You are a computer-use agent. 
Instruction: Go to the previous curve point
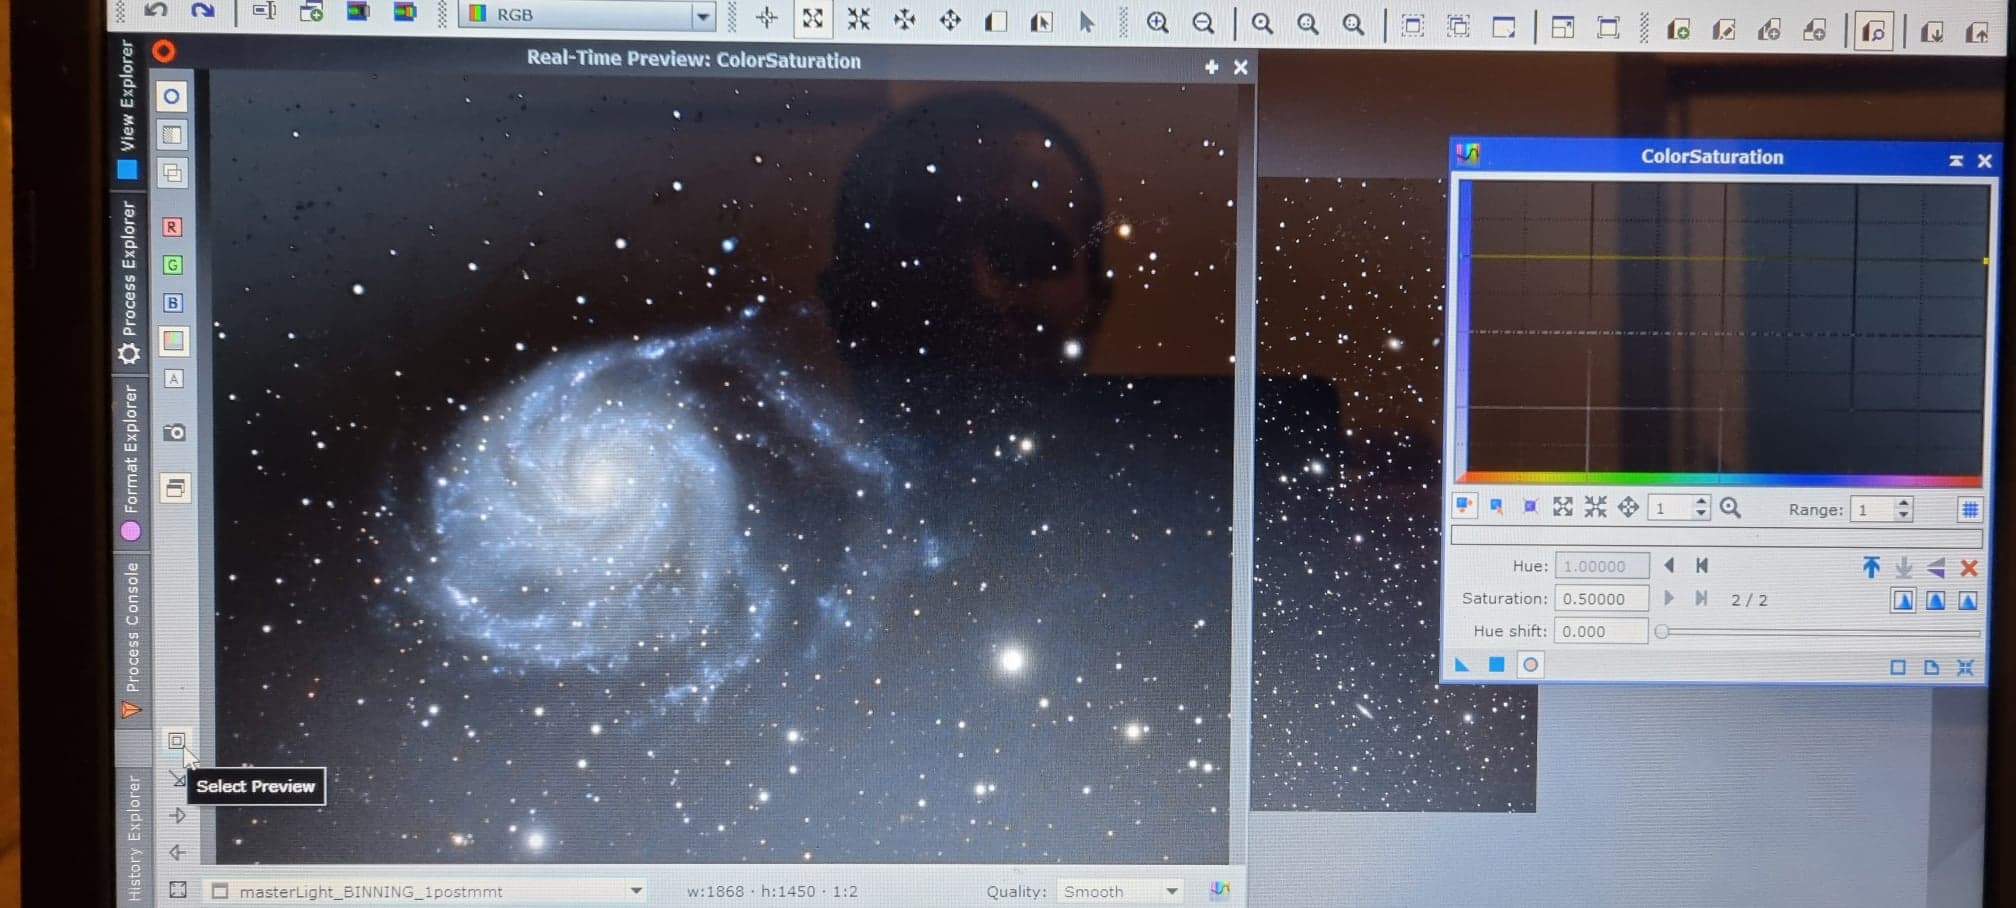click(1669, 565)
